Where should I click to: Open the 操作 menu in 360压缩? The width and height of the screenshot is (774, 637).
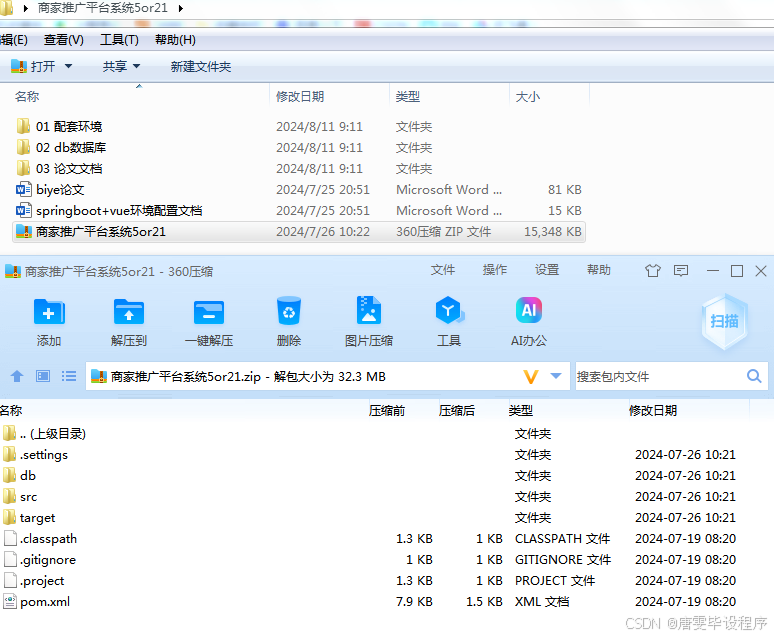tap(495, 270)
